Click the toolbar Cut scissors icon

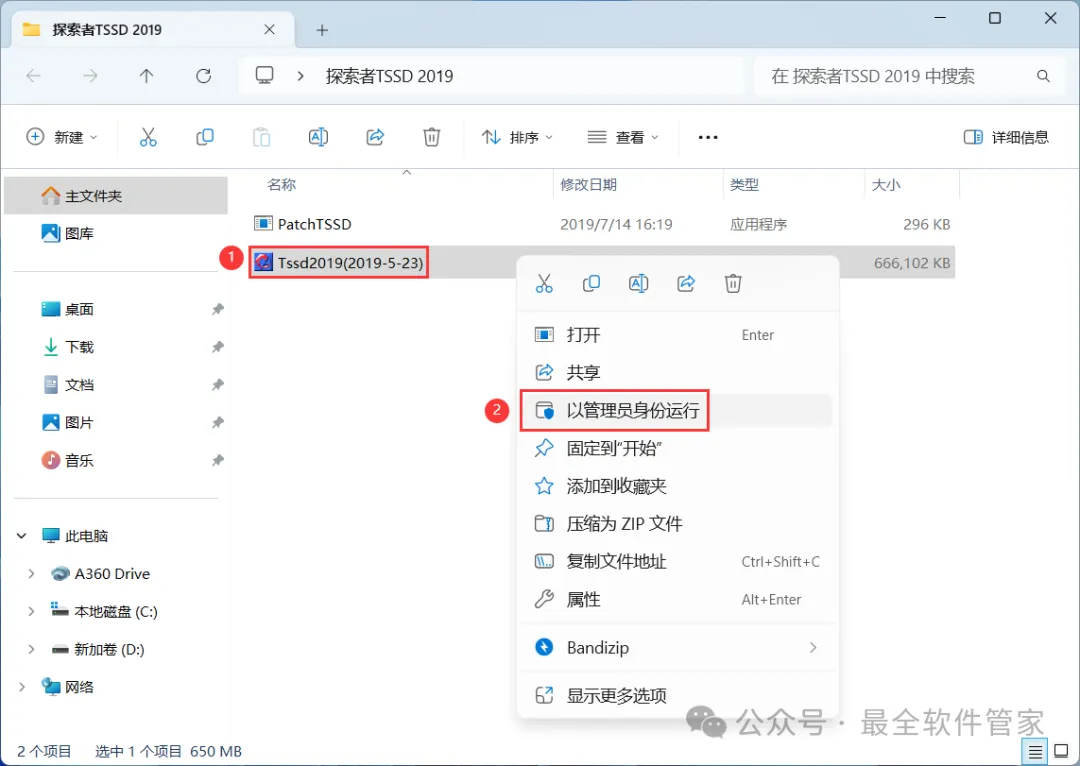click(148, 137)
